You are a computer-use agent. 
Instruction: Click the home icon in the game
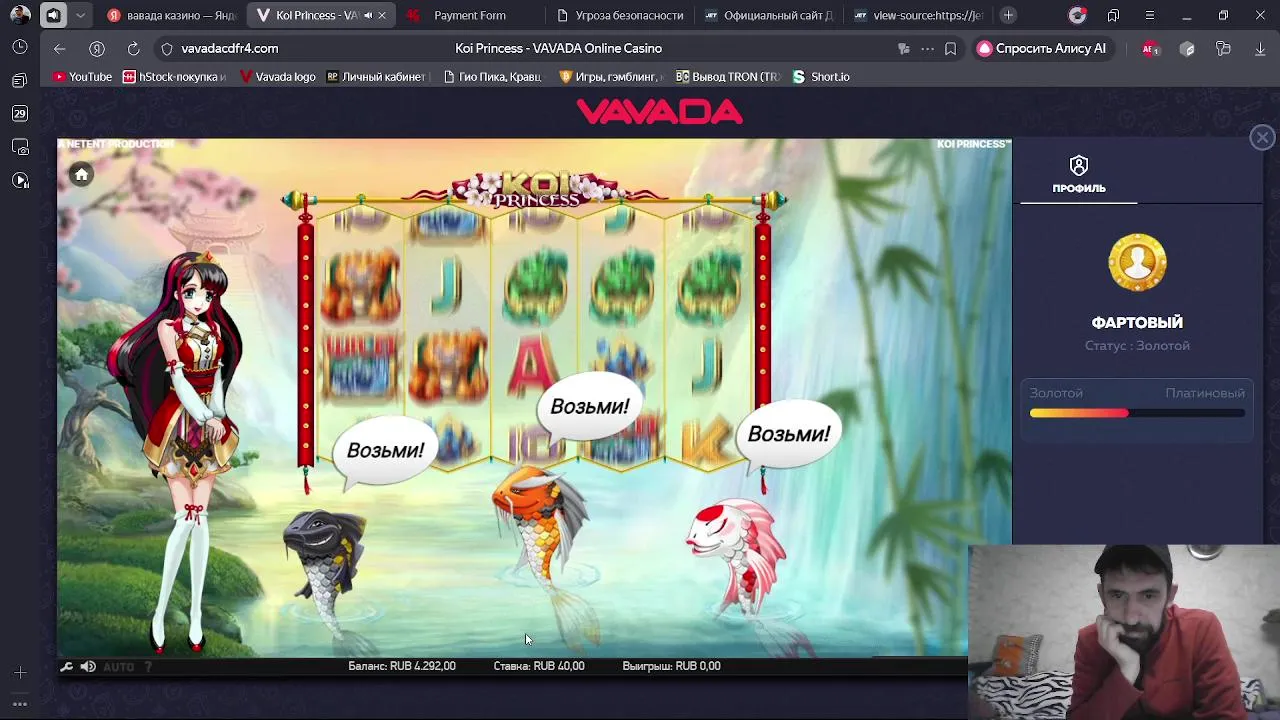click(82, 175)
